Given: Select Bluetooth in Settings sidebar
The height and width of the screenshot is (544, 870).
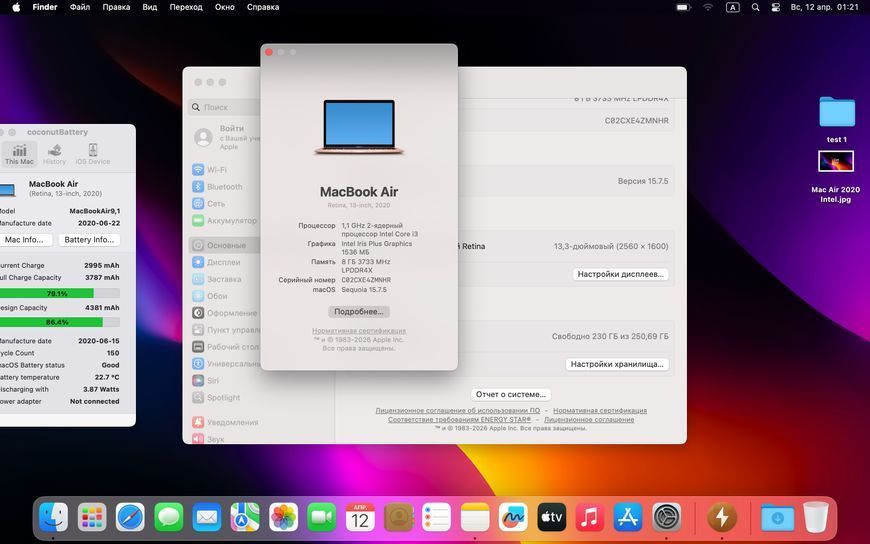Looking at the screenshot, I should coord(225,187).
